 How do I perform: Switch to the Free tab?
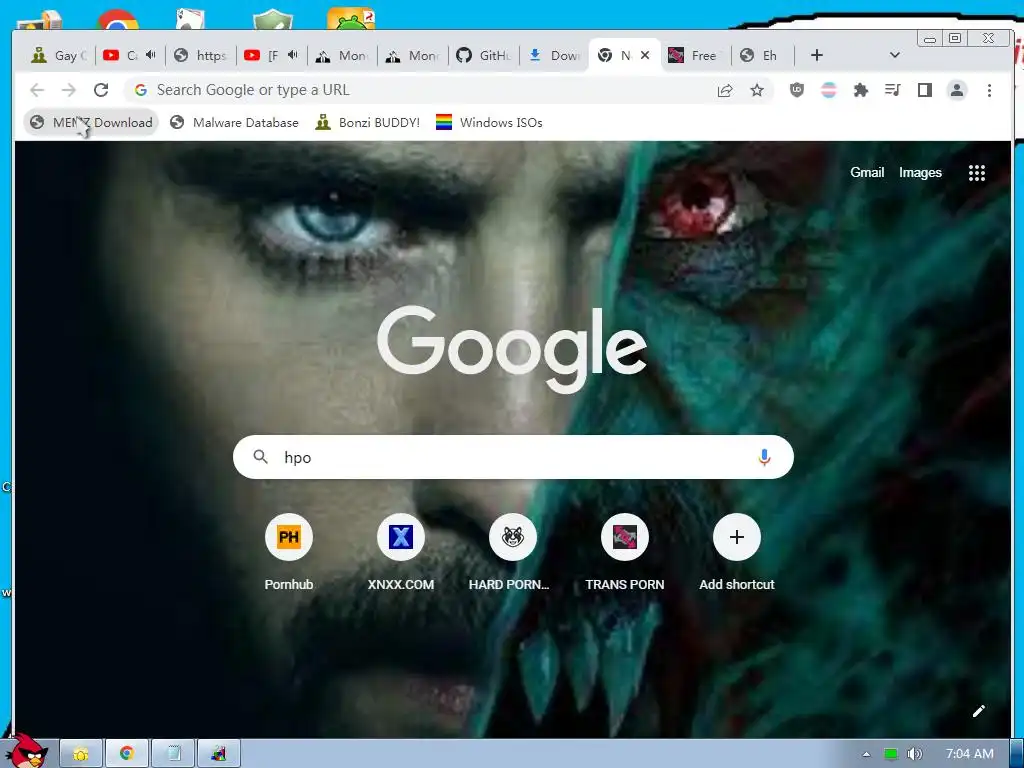696,56
